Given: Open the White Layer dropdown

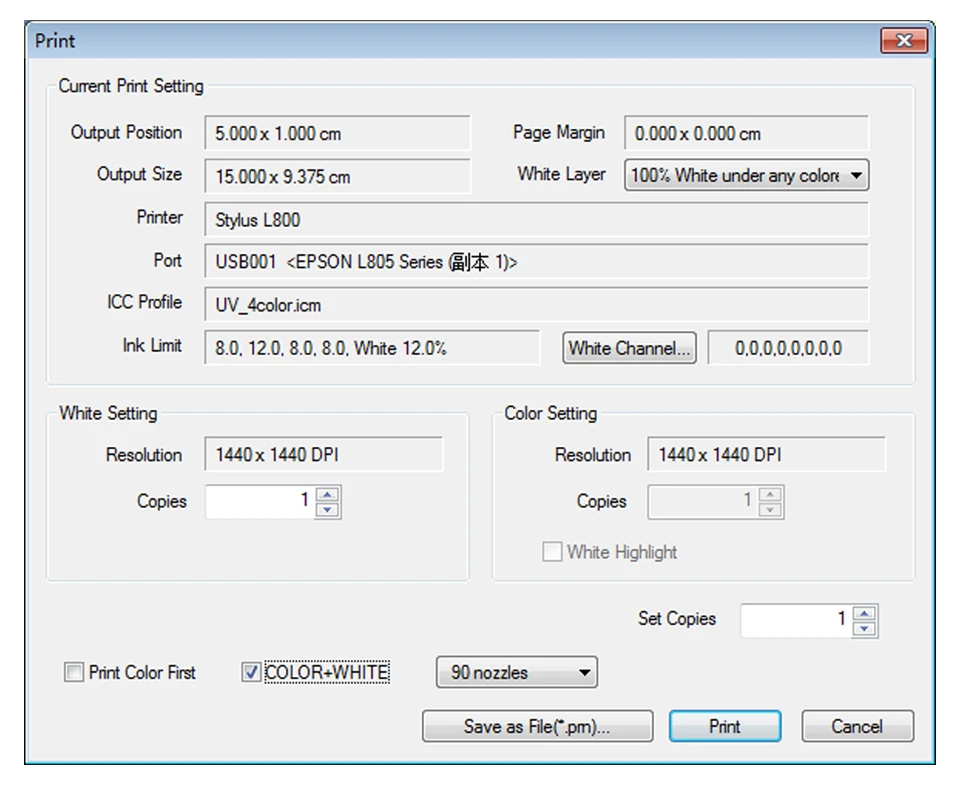Looking at the screenshot, I should click(x=746, y=175).
